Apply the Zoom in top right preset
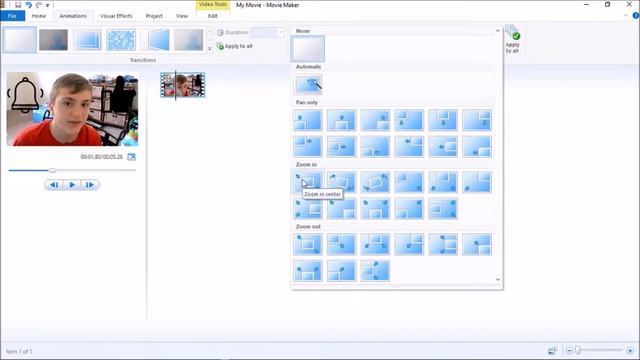 [477, 182]
